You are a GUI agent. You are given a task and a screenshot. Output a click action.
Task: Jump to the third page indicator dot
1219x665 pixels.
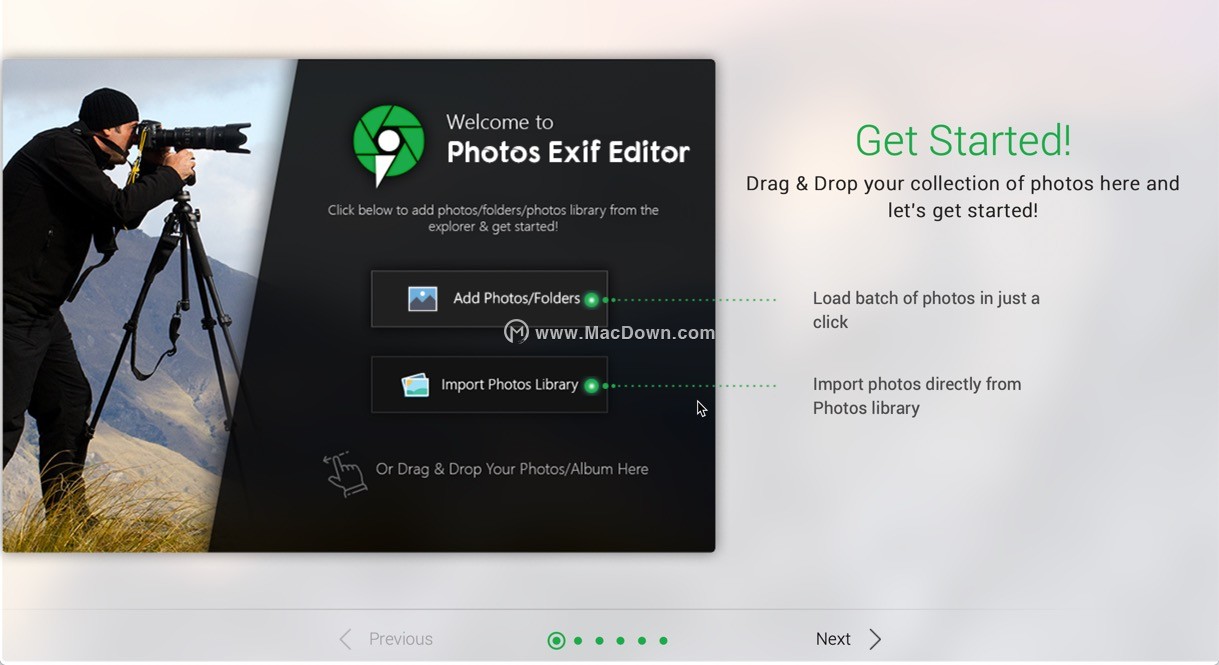click(x=599, y=641)
